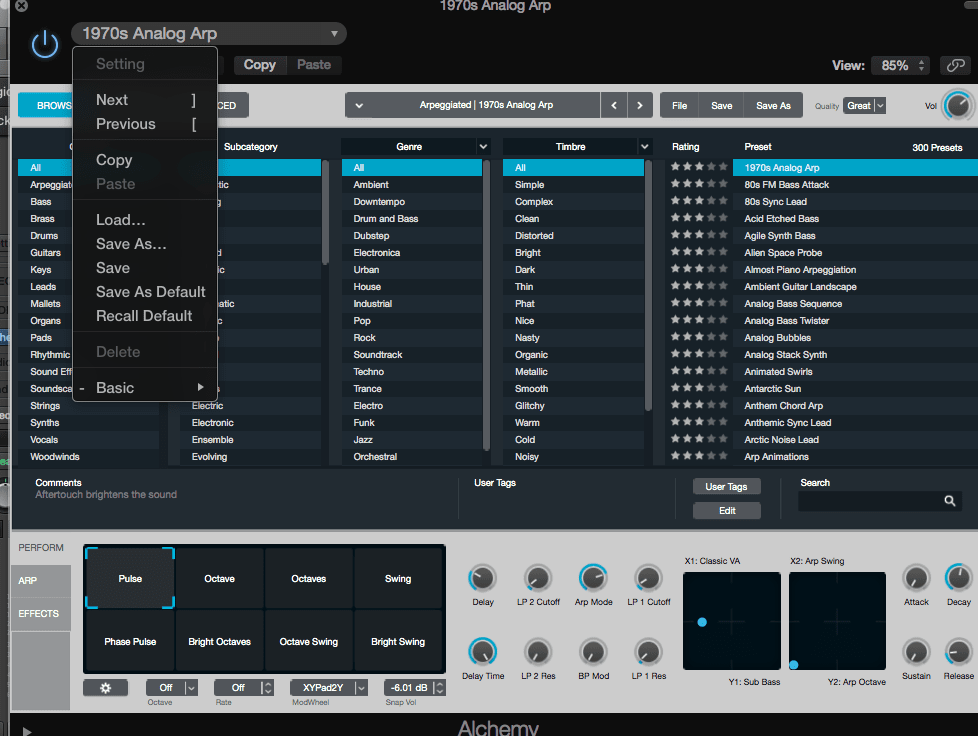Viewport: 978px width, 736px height.
Task: Select the Alien Space Probe preset
Action: coord(855,253)
